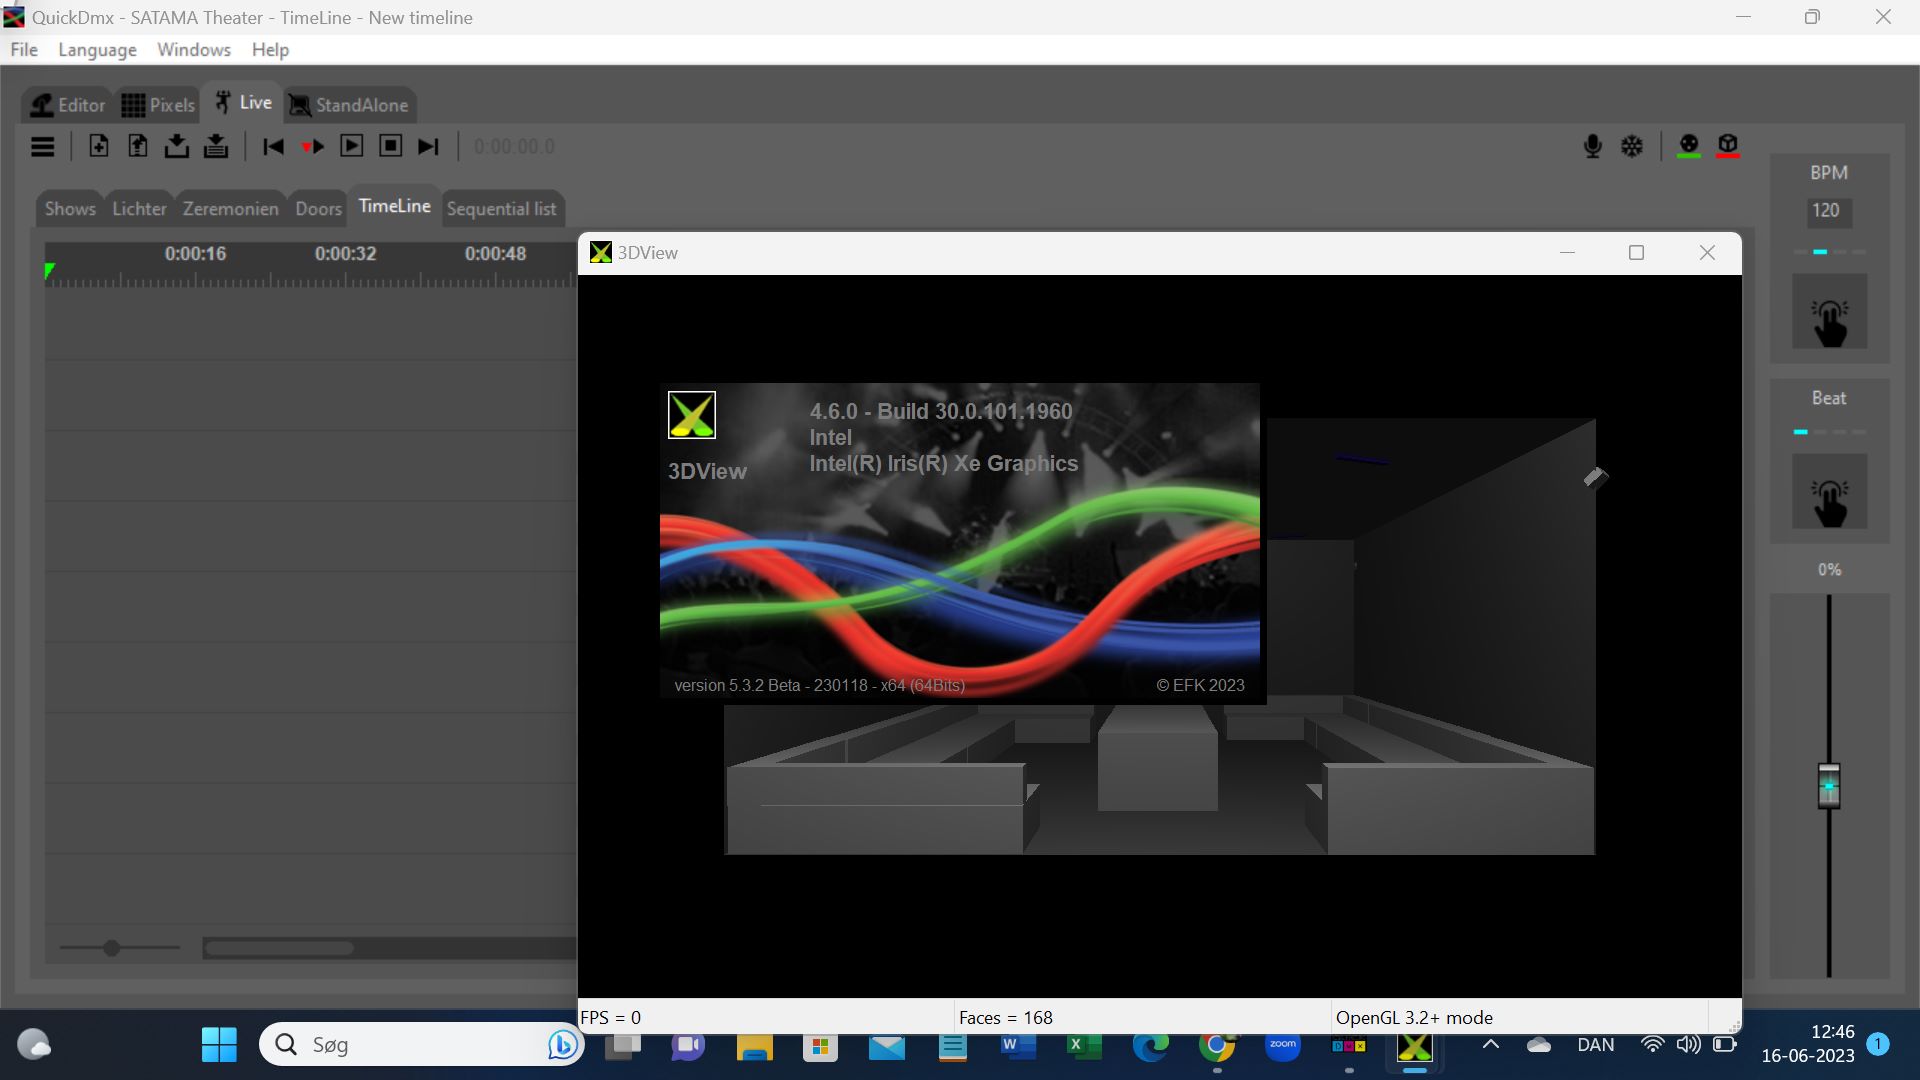Click the BPM value field showing 120
This screenshot has height=1080, width=1920.
point(1827,211)
